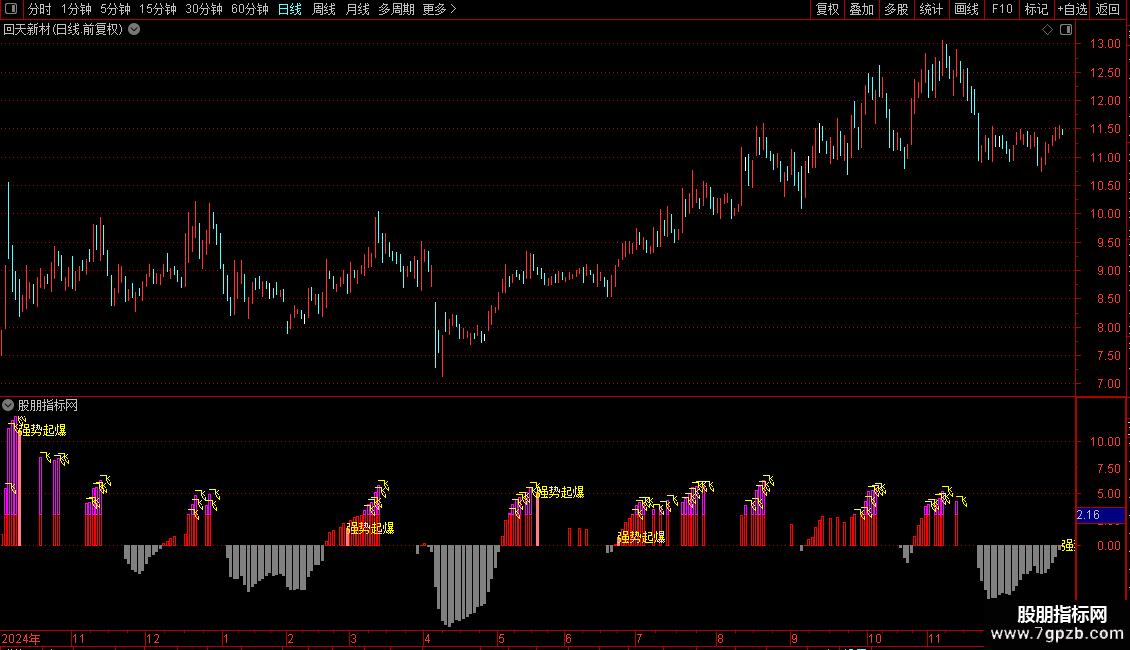Expand 更多 periods list

(x=440, y=9)
